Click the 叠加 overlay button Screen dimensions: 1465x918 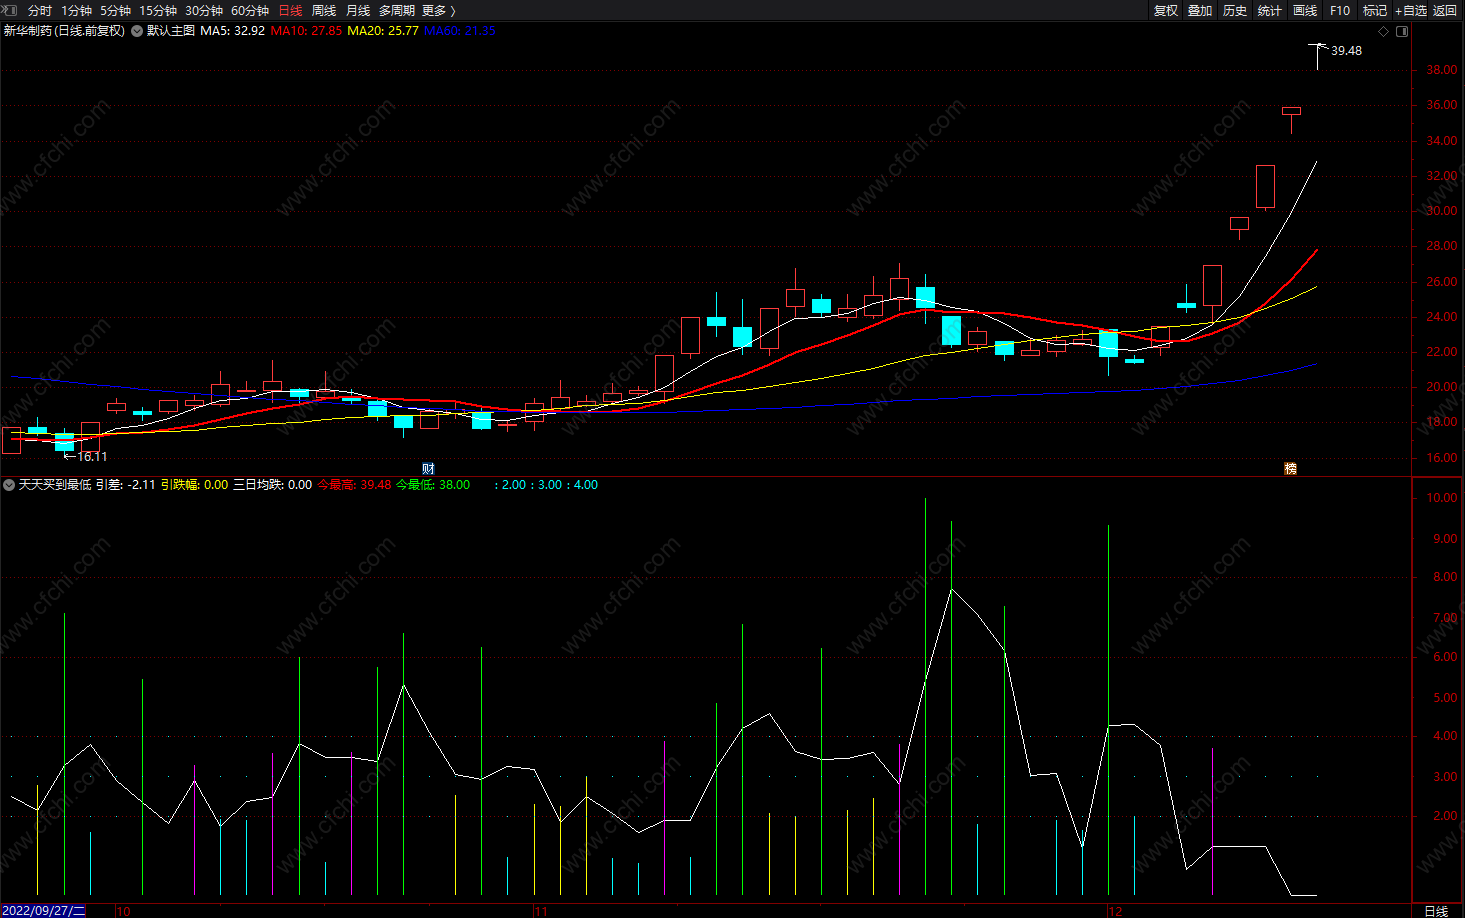tap(1200, 10)
